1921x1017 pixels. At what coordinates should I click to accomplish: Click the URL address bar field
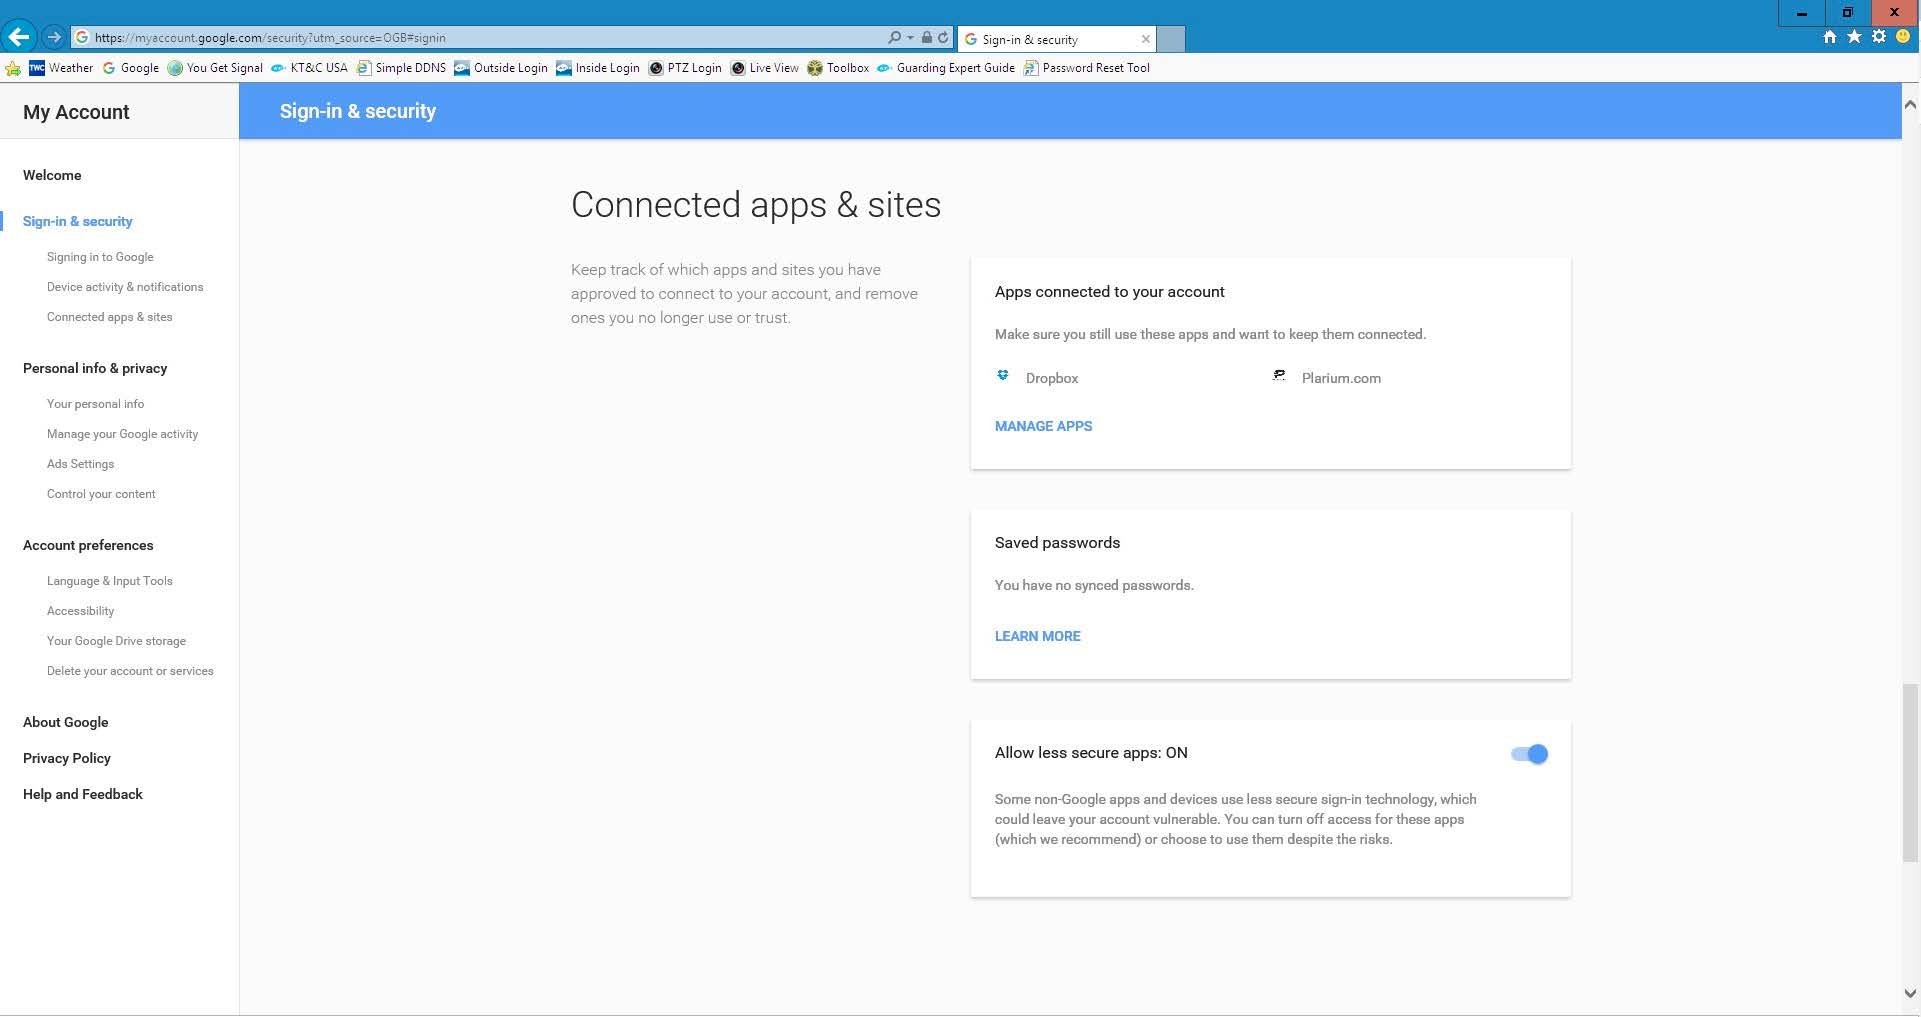480,38
